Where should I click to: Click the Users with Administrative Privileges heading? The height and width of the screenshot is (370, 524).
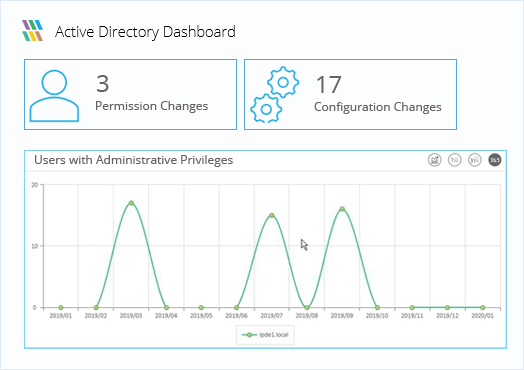coord(134,160)
